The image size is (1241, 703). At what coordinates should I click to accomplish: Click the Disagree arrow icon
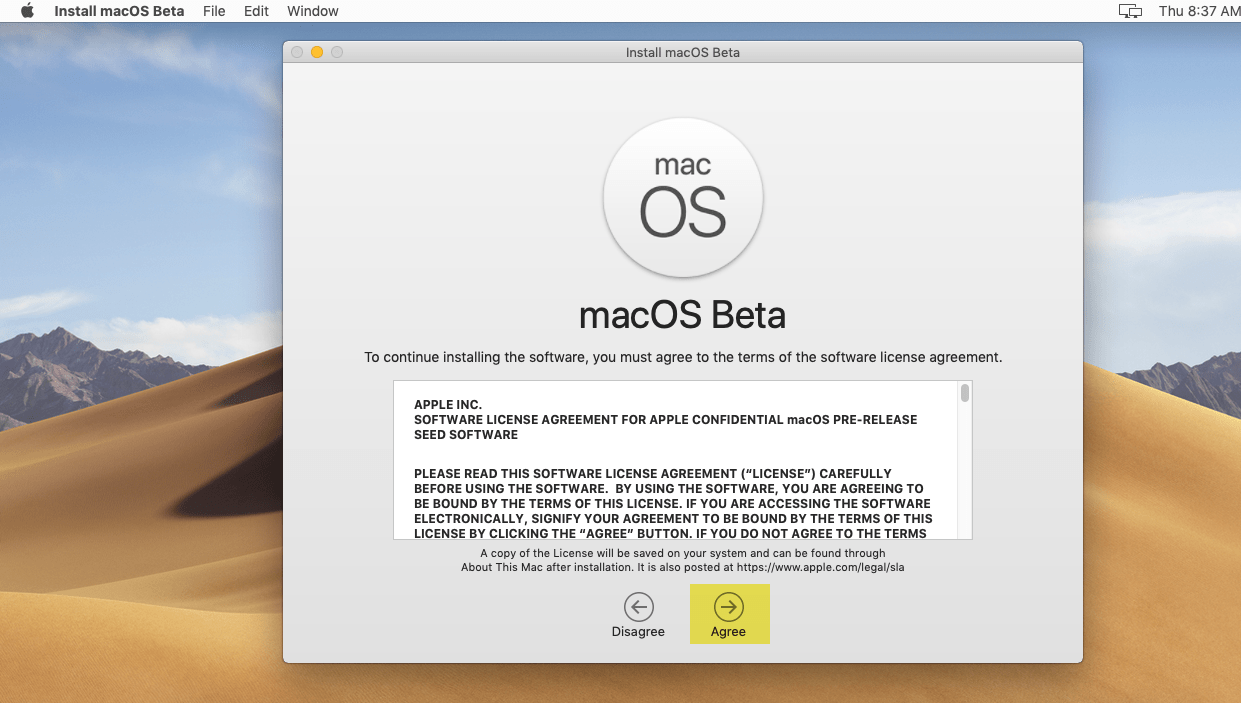[x=638, y=606]
